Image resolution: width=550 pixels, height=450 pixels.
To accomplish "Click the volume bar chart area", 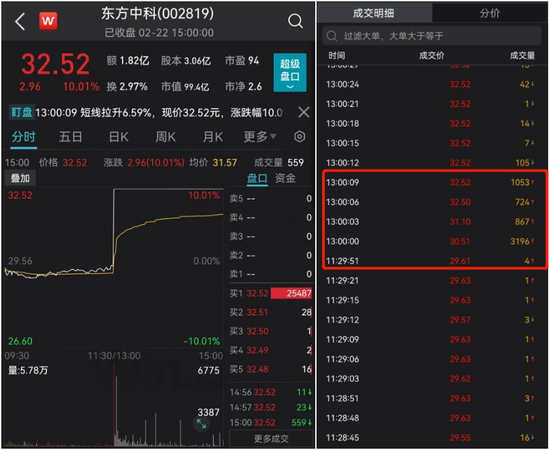I will [x=114, y=405].
